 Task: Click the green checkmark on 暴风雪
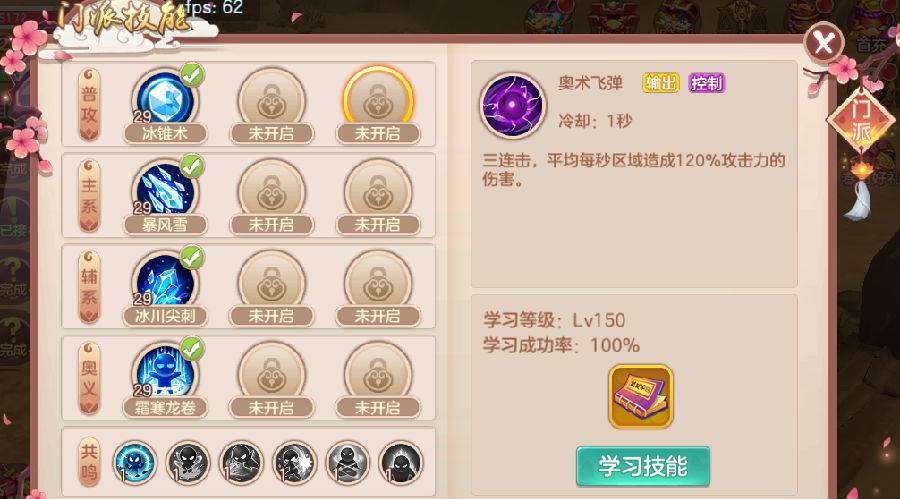[x=192, y=166]
